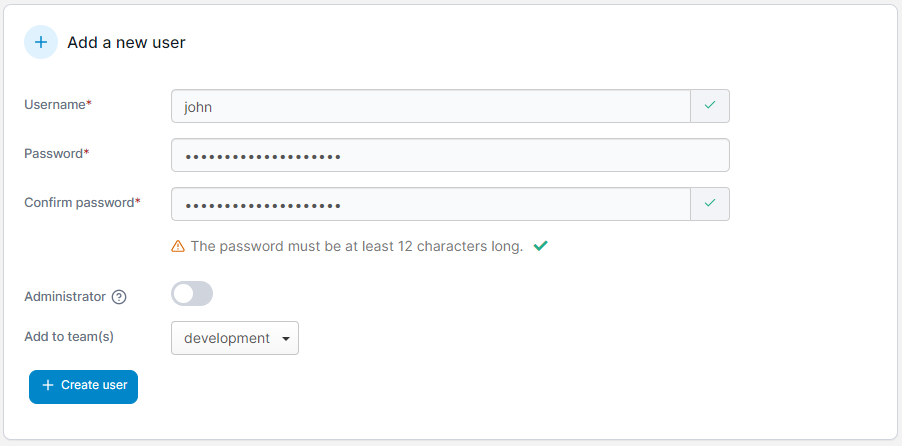Click the green tick after password length message

click(x=540, y=246)
